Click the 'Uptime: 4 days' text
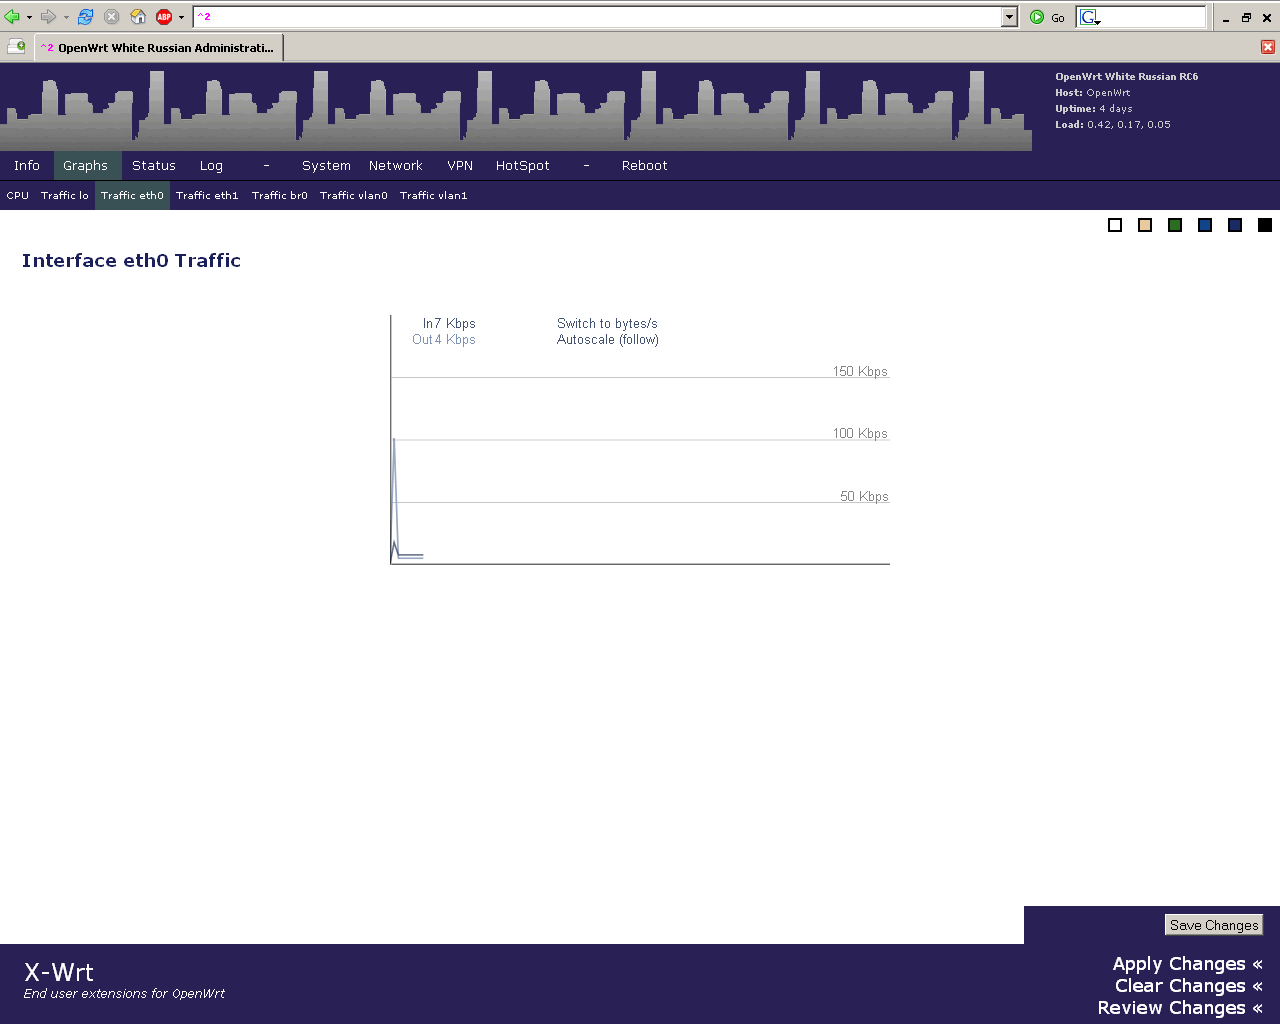Screen dimensions: 1280x1024 (1094, 109)
